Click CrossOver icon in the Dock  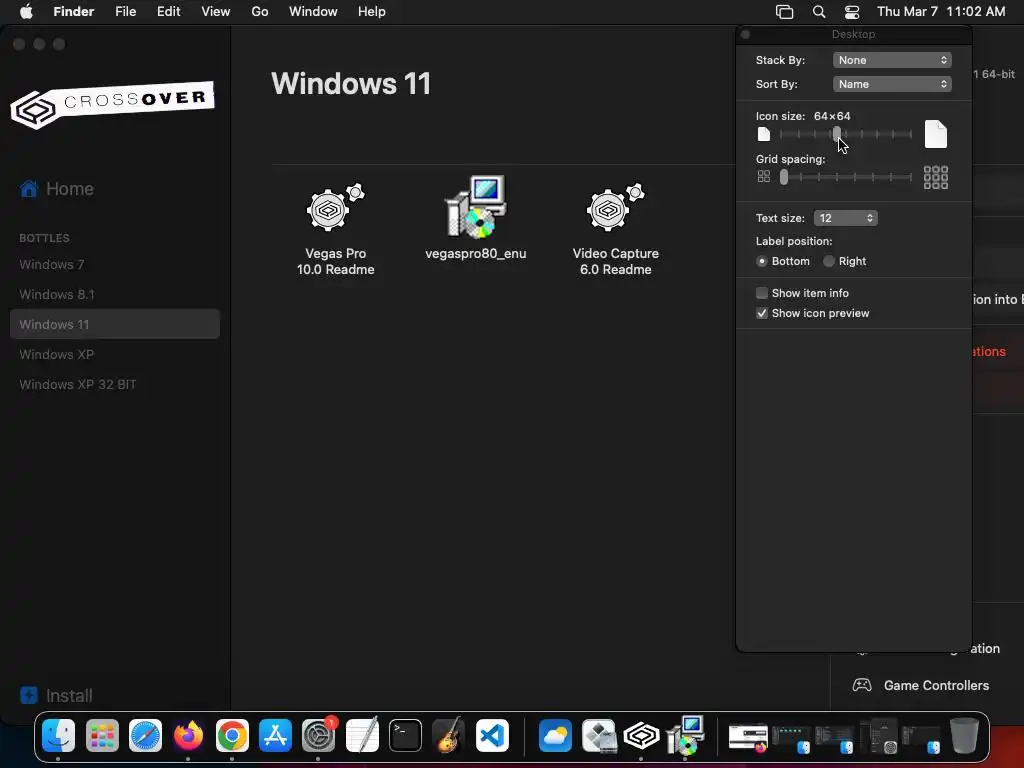coord(641,736)
